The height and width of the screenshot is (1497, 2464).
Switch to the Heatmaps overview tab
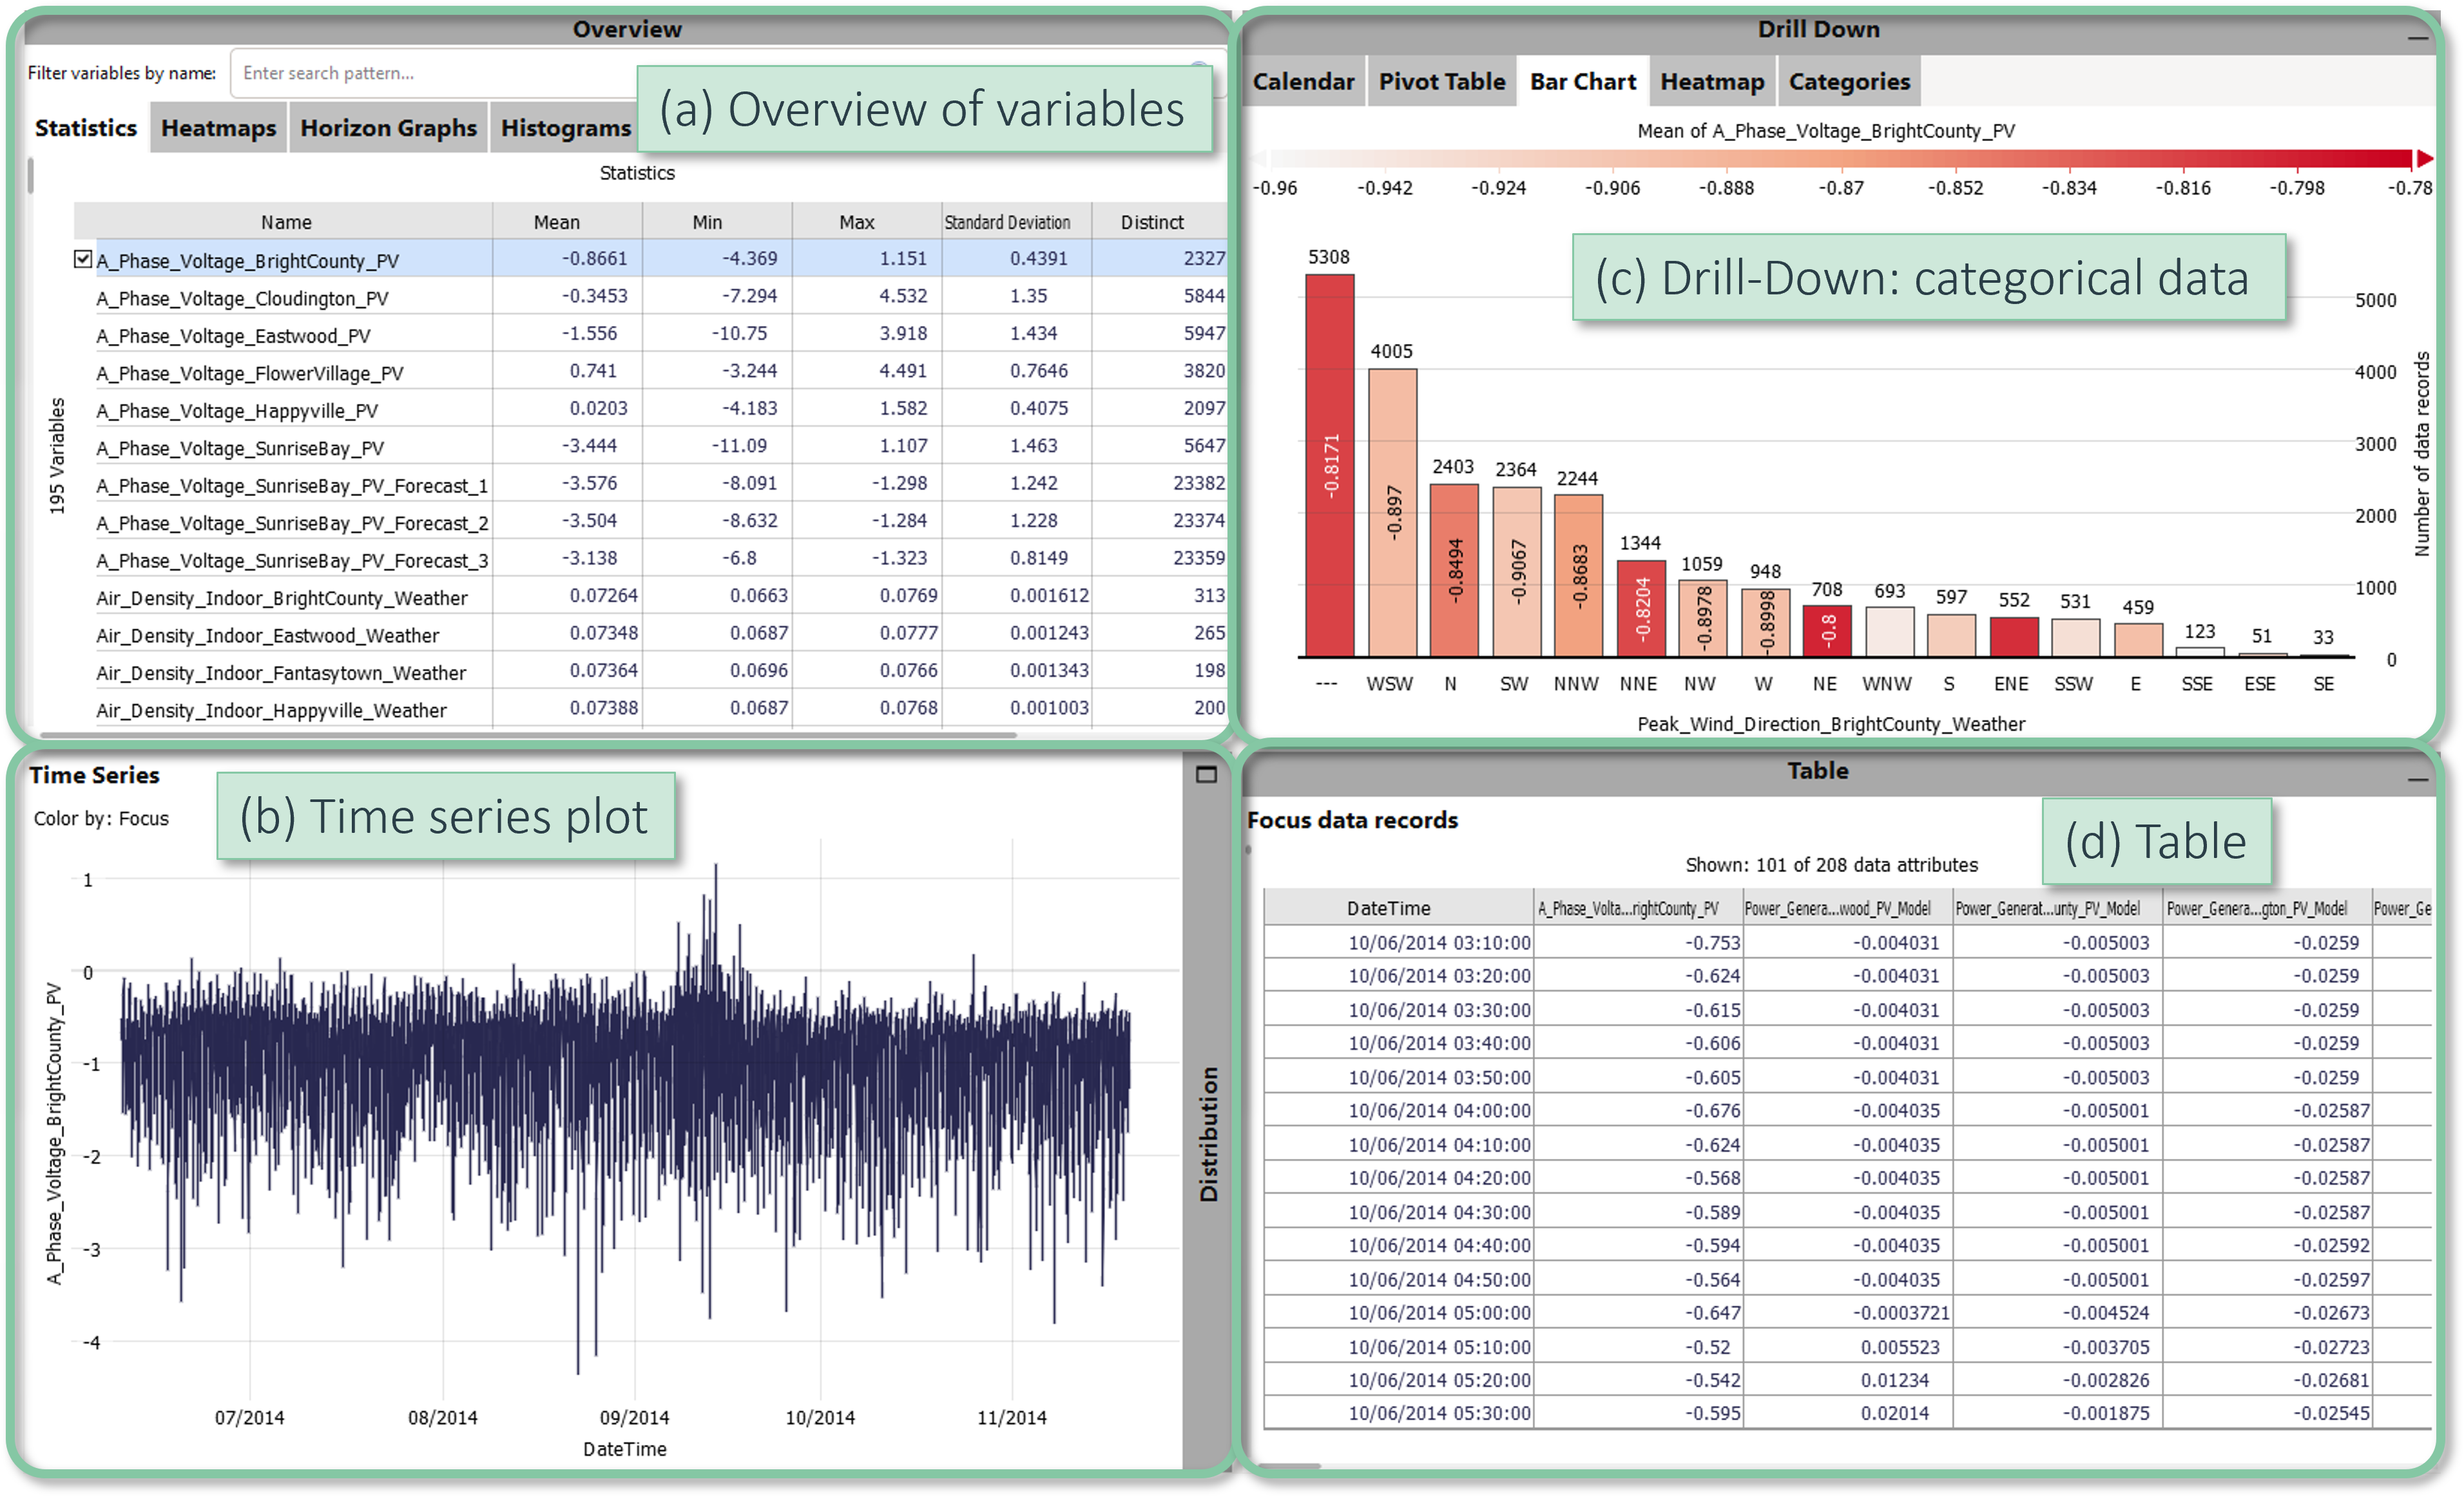click(x=218, y=128)
